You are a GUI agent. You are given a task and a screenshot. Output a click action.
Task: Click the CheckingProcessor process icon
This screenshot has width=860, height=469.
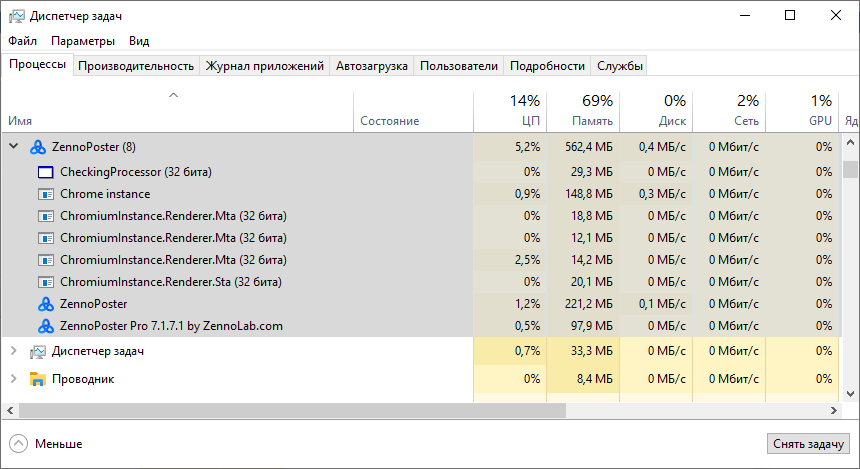pyautogui.click(x=45, y=172)
